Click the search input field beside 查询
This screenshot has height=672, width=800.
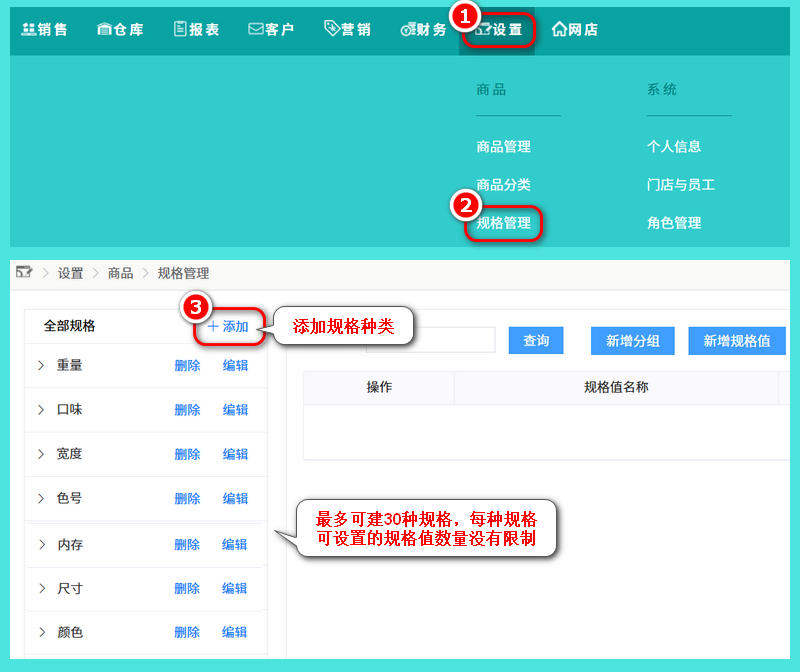(432, 341)
